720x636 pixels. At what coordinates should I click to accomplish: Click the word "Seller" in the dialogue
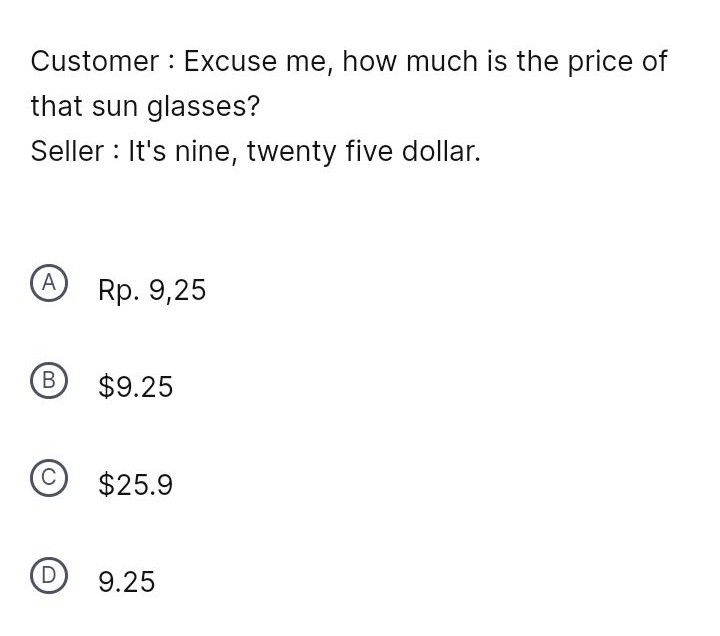[x=67, y=152]
